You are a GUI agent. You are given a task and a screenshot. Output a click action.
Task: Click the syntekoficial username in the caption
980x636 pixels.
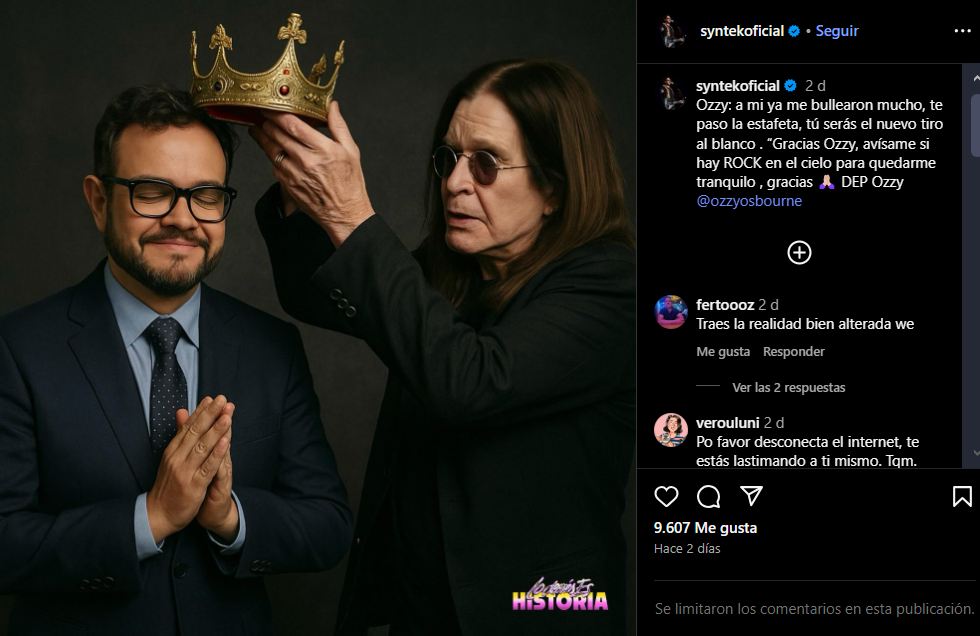coord(738,86)
